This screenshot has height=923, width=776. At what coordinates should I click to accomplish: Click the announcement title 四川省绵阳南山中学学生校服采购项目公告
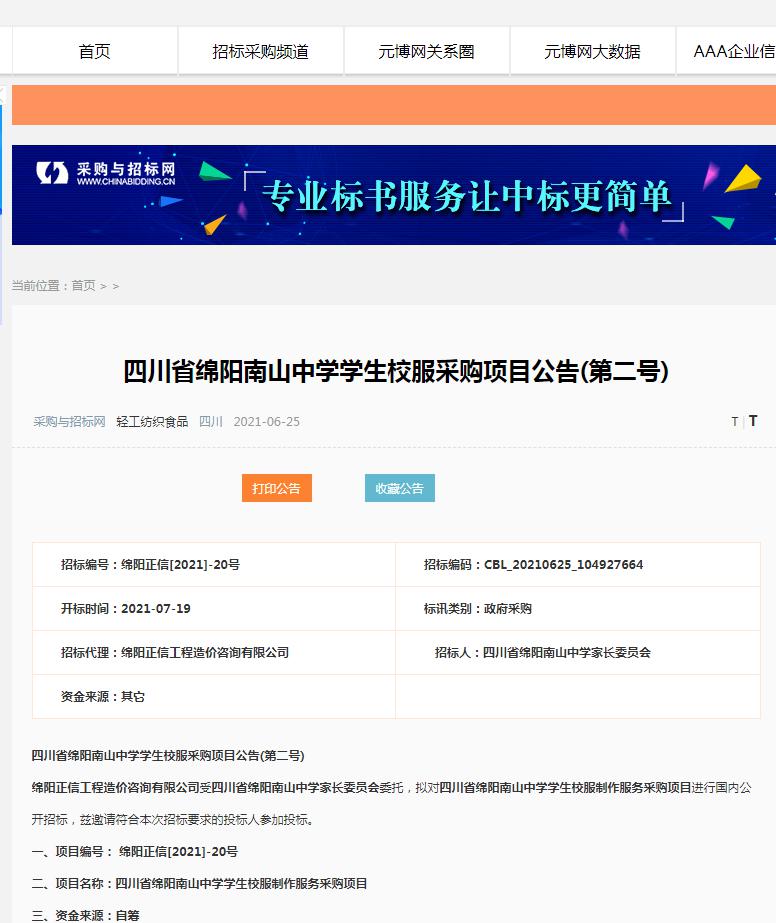pos(395,372)
